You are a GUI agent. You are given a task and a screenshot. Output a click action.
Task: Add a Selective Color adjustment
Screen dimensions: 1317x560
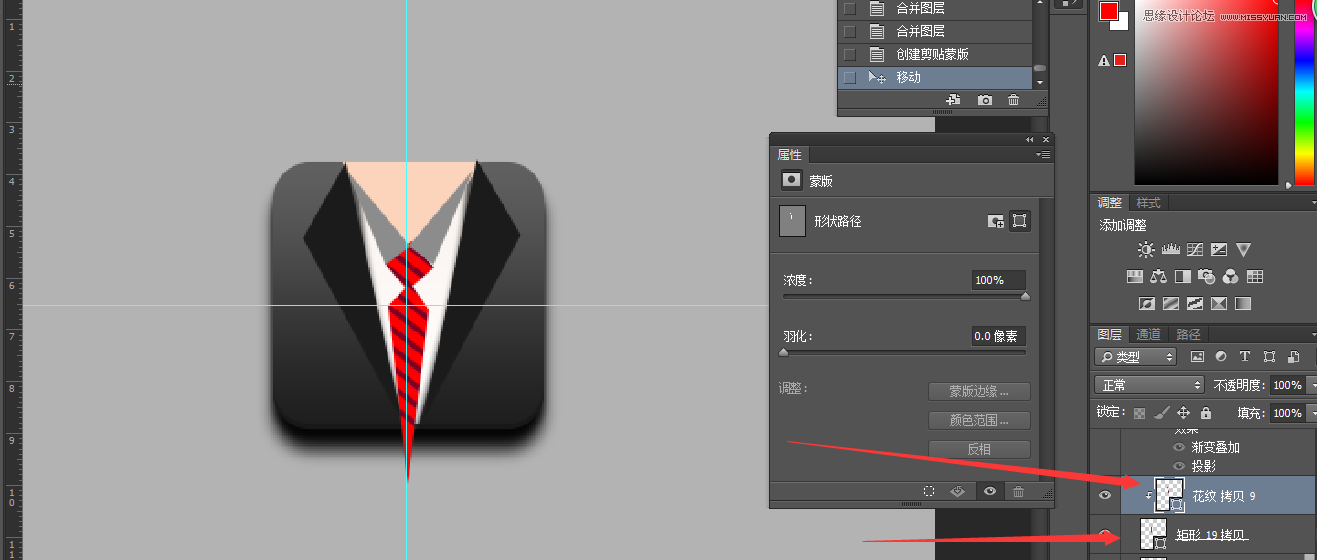(1219, 303)
